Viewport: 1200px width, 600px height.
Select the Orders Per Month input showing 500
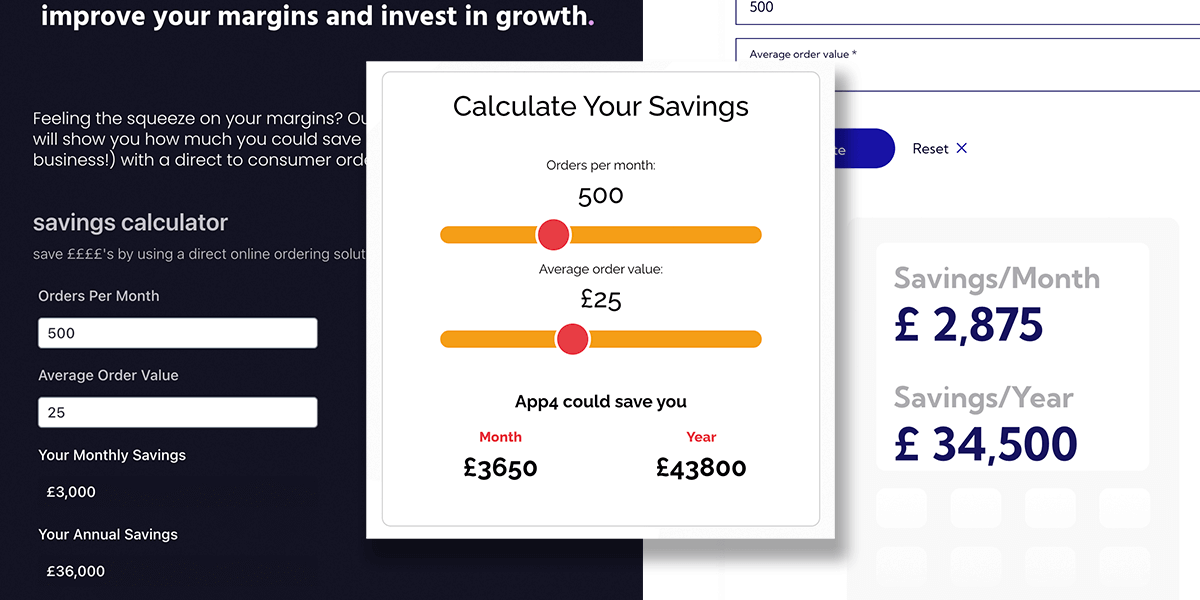pyautogui.click(x=177, y=332)
